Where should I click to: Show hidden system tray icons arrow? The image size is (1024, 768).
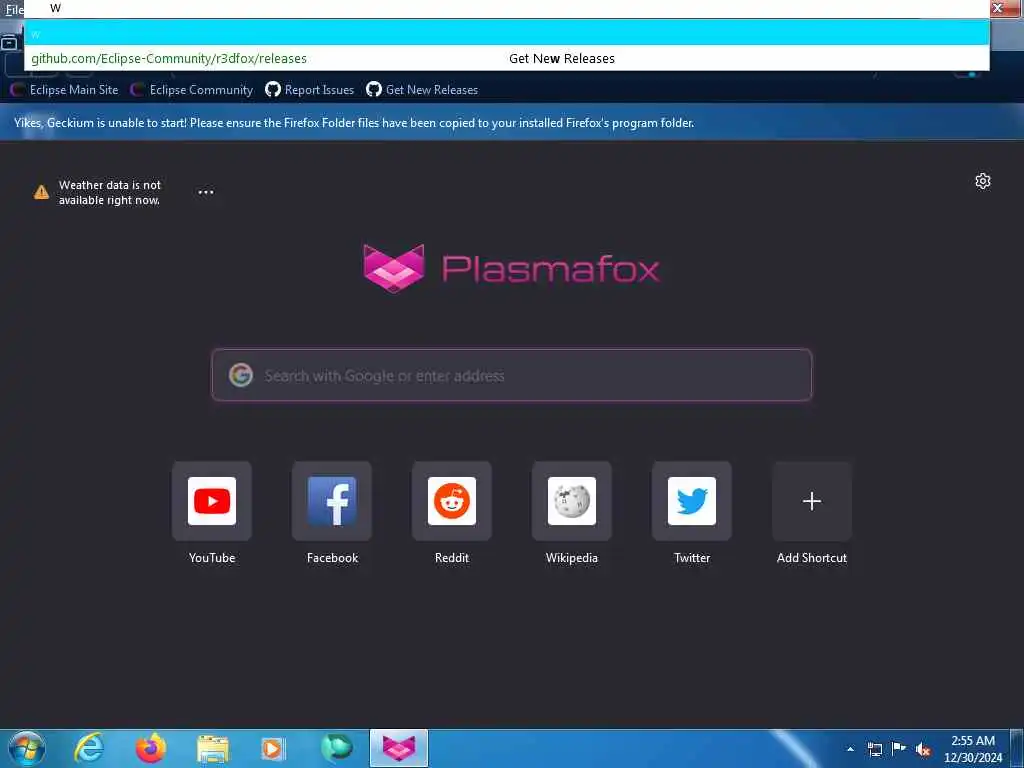[850, 749]
